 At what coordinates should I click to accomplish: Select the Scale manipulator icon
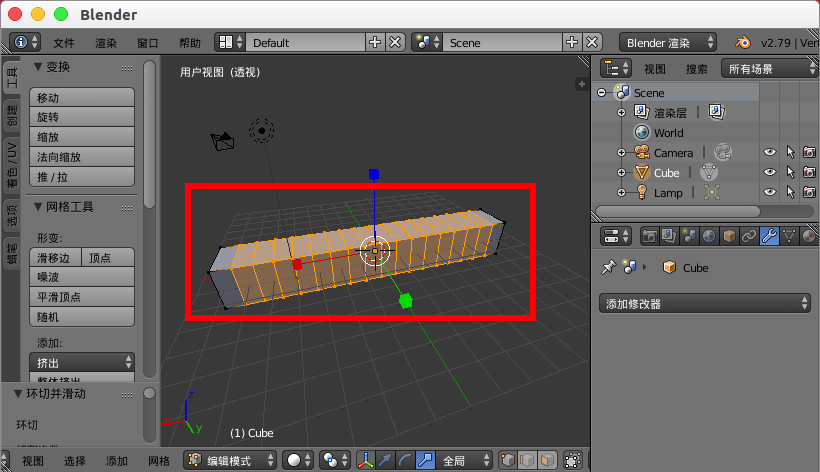coord(425,460)
